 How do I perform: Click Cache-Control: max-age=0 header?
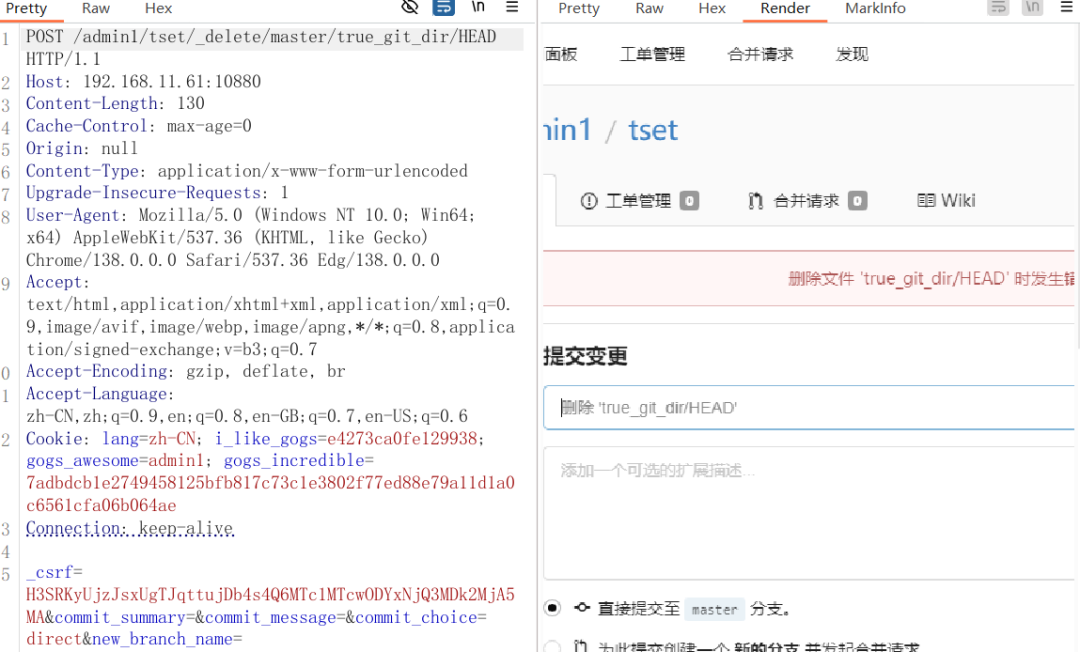tap(138, 126)
